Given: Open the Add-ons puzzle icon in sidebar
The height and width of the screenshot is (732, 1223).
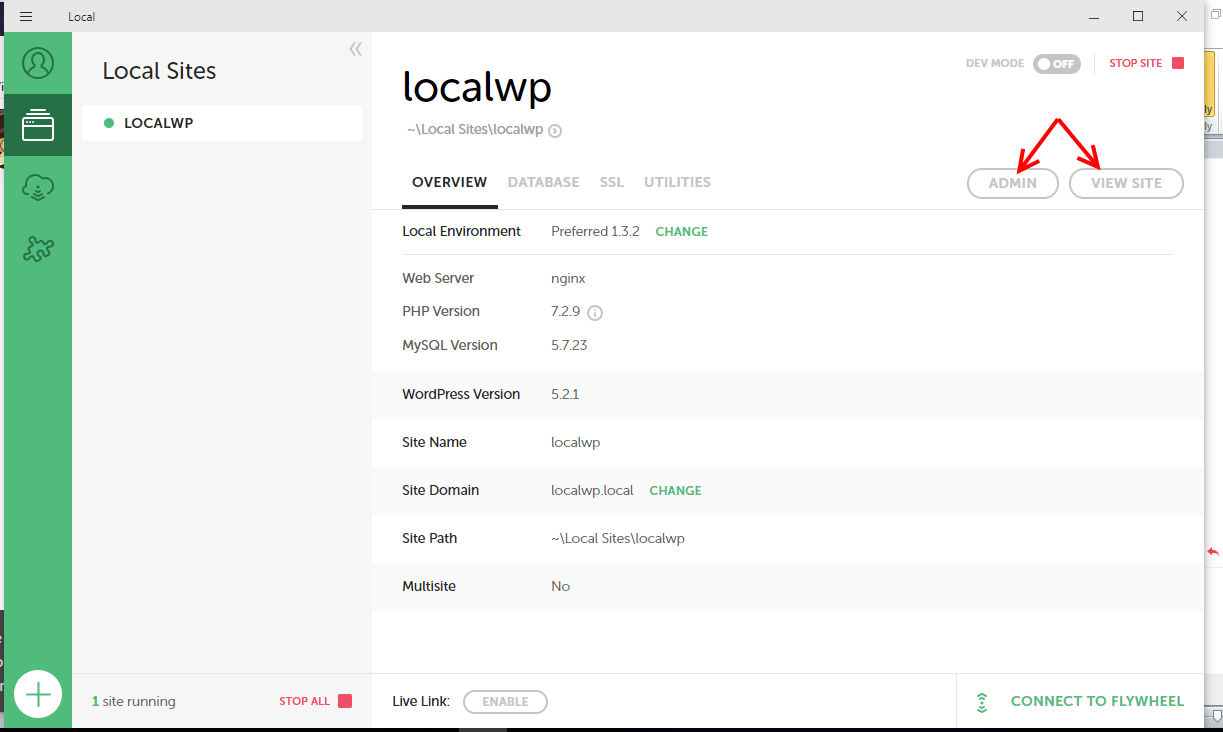Looking at the screenshot, I should [x=38, y=249].
